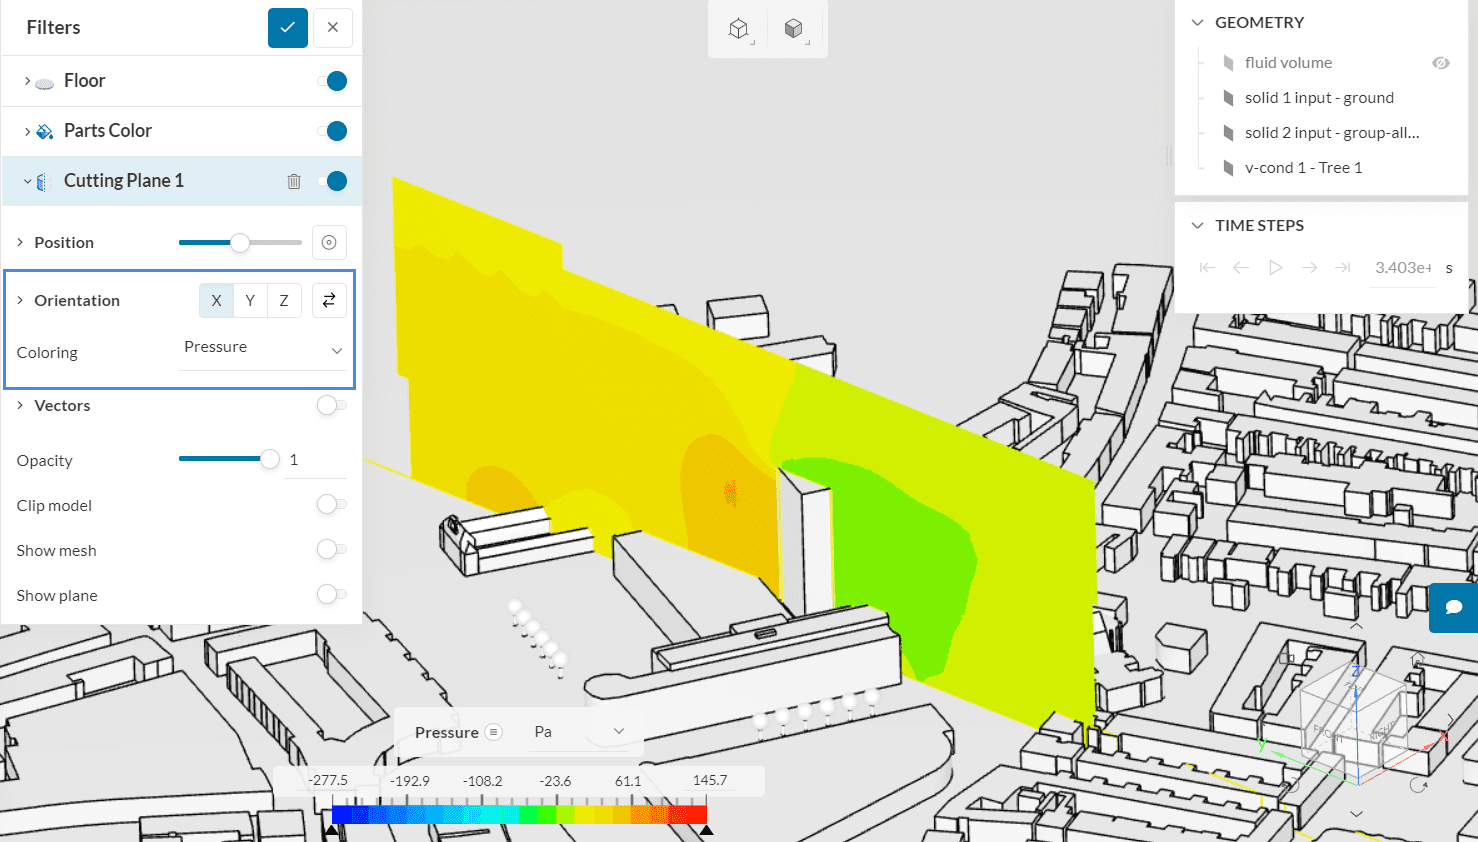This screenshot has width=1478, height=842.
Task: Select v-cond 1 - Tree 1 item
Action: (1303, 168)
